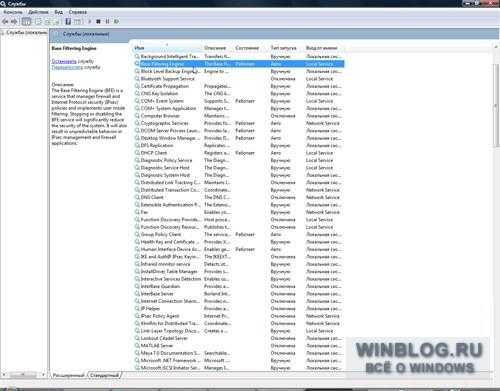Select Службы (локальные) in the console tree
The height and width of the screenshot is (391, 500).
click(x=26, y=33)
